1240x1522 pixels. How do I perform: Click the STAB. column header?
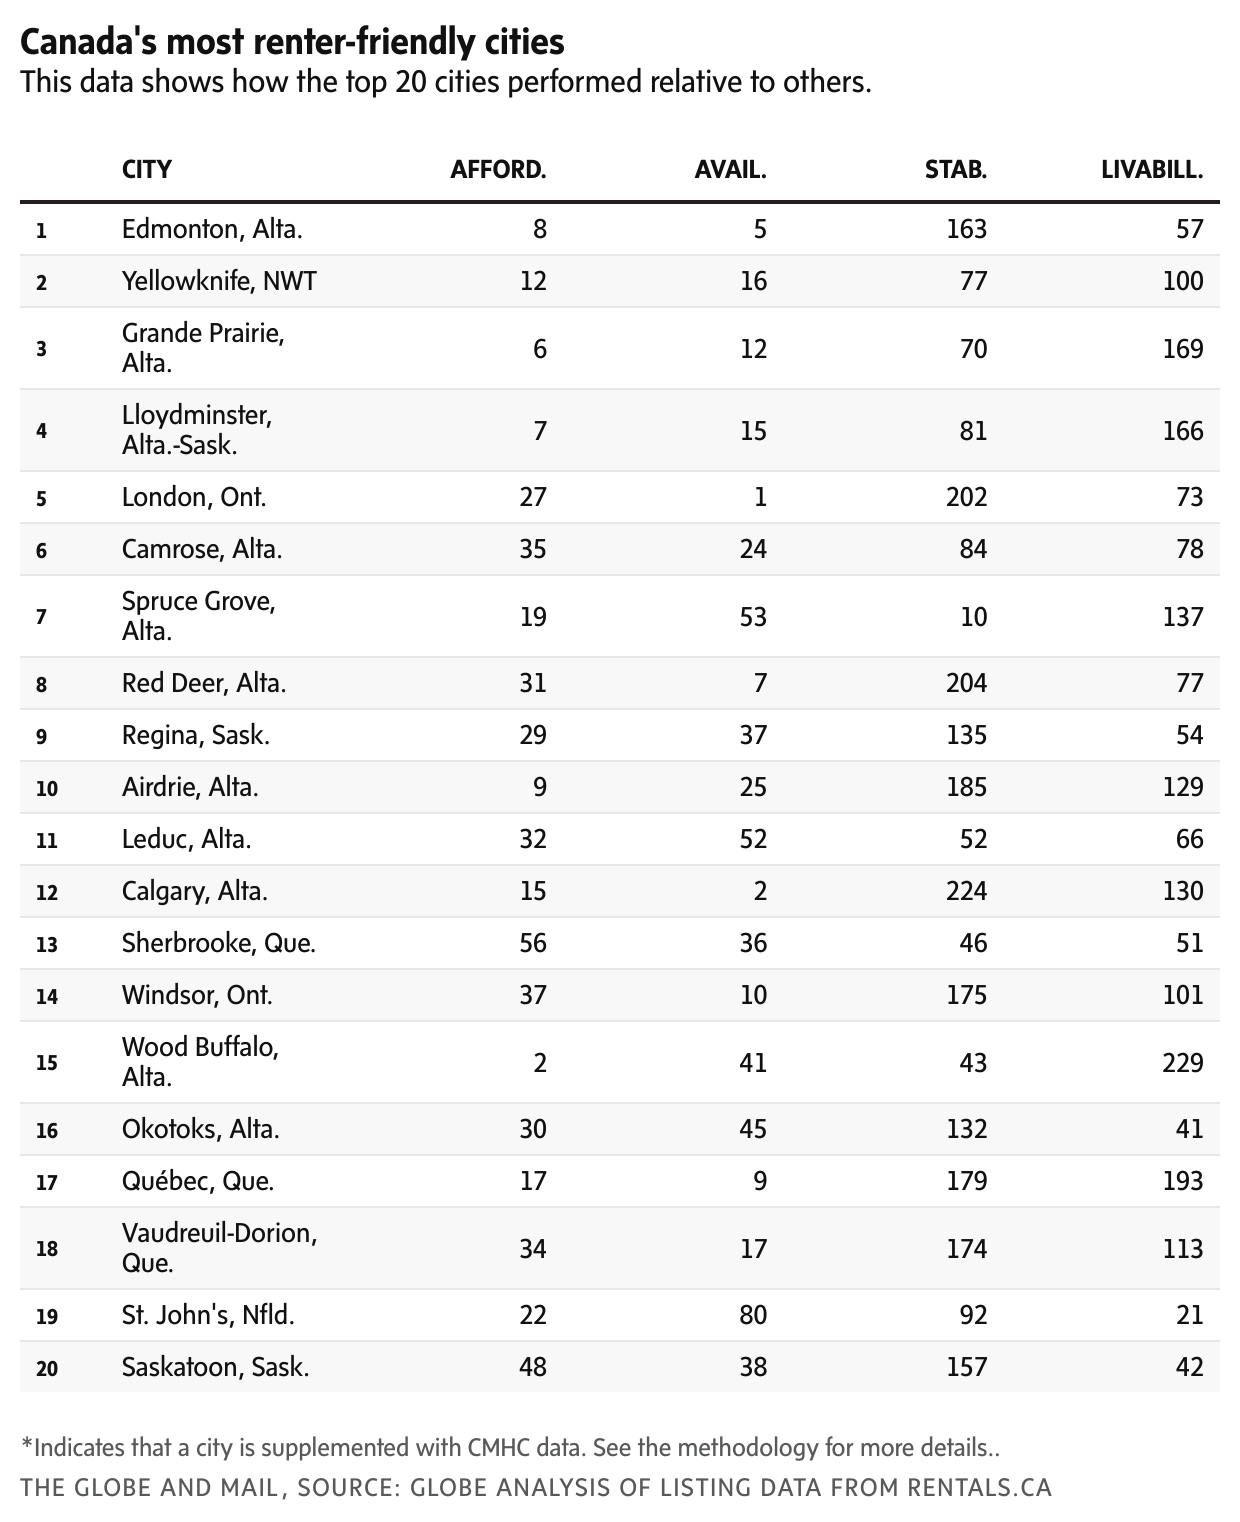click(955, 169)
